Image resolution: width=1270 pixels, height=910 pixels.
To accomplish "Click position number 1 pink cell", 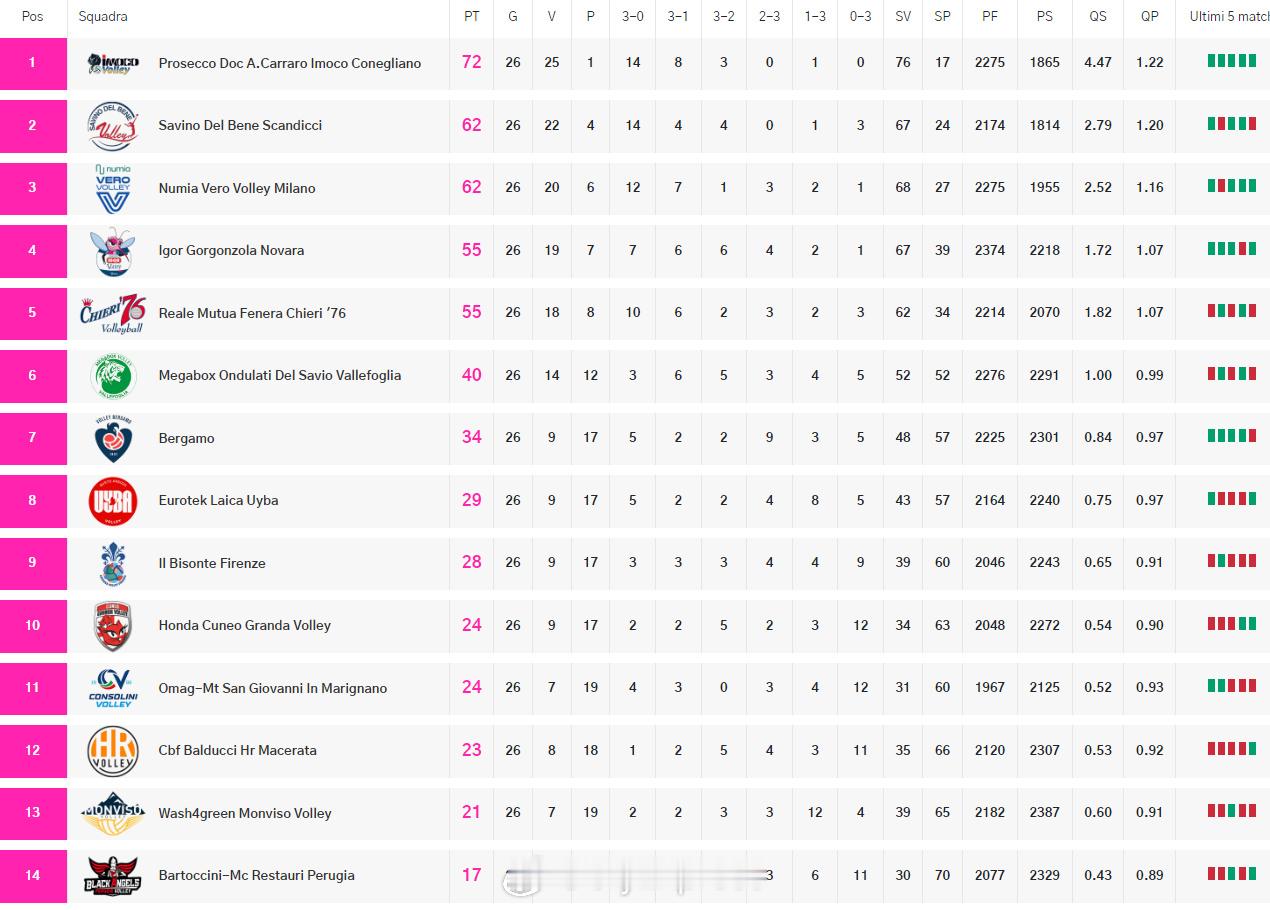I will click(x=33, y=63).
